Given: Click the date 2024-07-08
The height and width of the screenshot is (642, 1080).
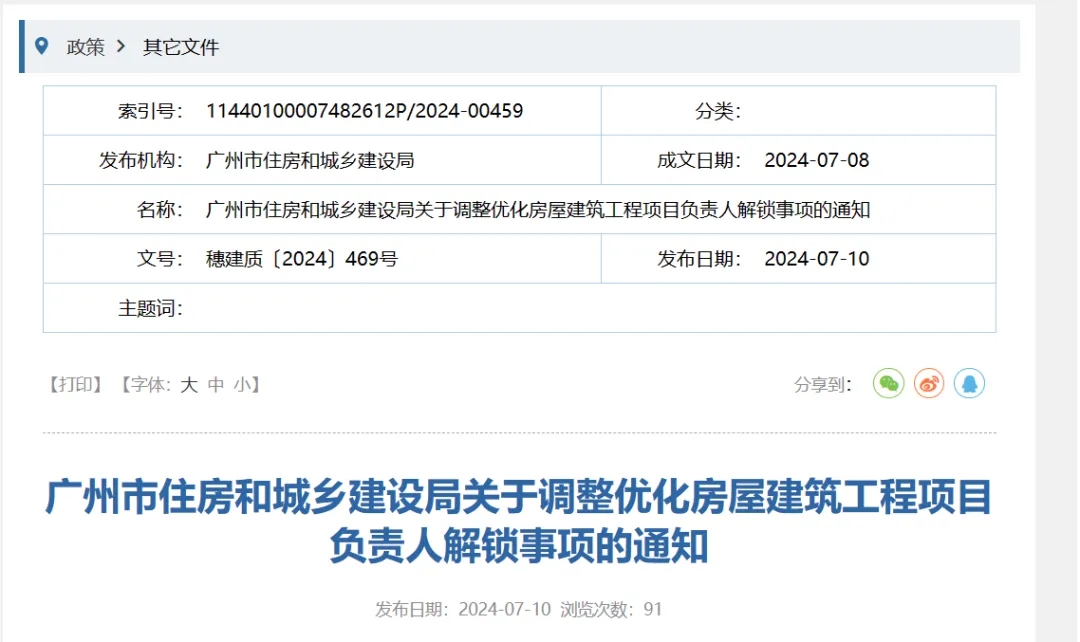Looking at the screenshot, I should pyautogui.click(x=817, y=160).
